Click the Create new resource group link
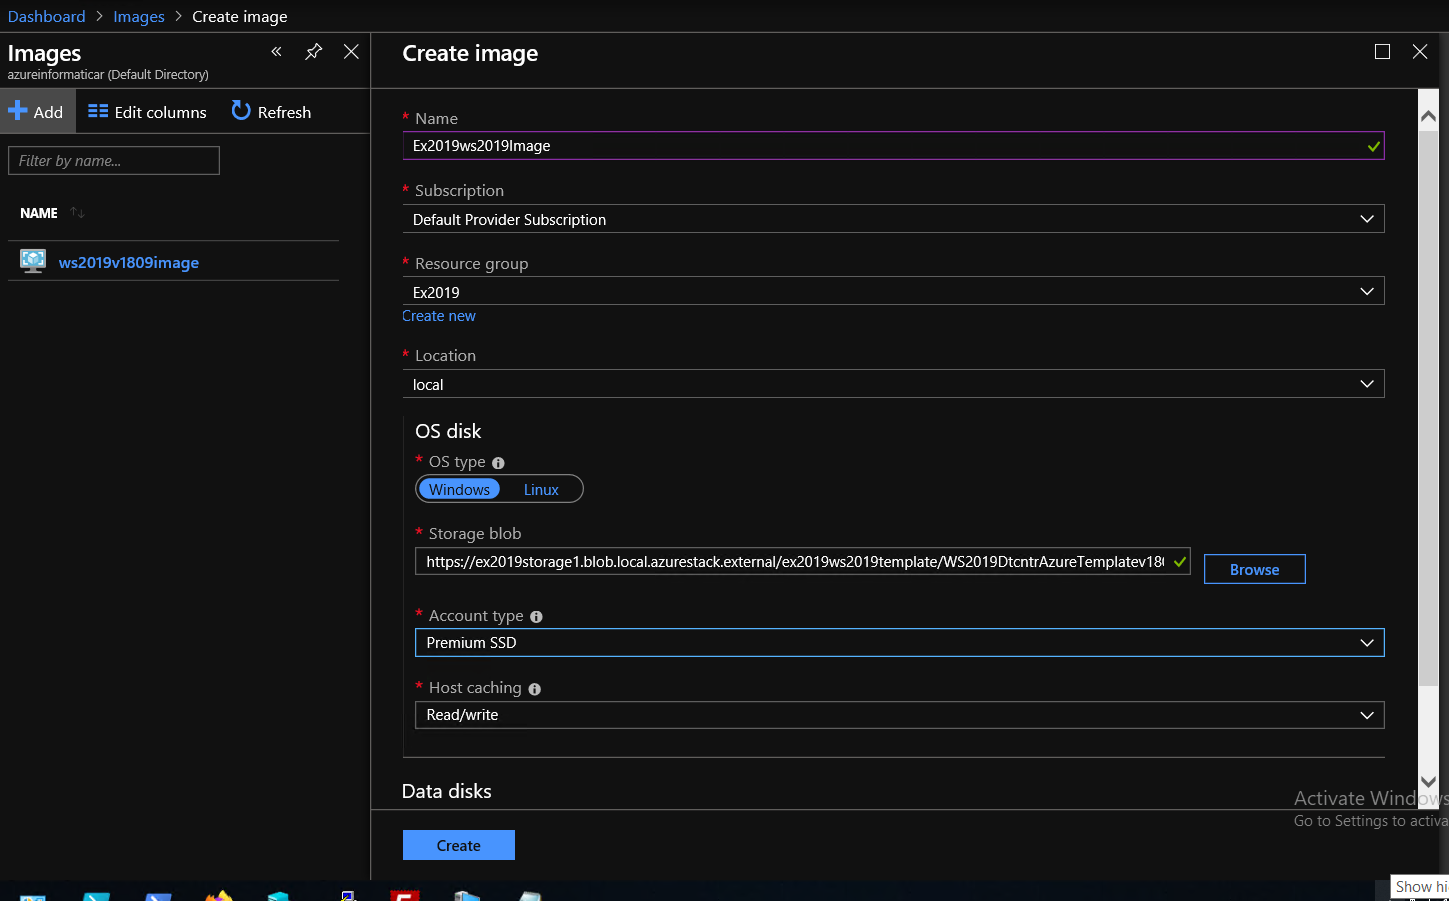The image size is (1449, 901). [439, 316]
